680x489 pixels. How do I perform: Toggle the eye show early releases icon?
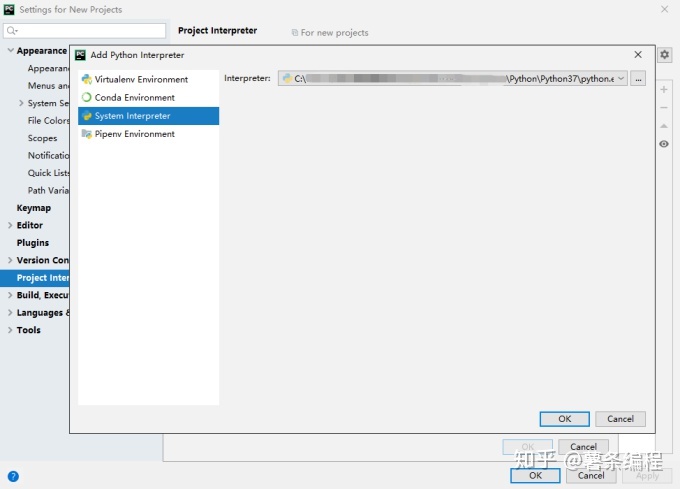pos(664,144)
